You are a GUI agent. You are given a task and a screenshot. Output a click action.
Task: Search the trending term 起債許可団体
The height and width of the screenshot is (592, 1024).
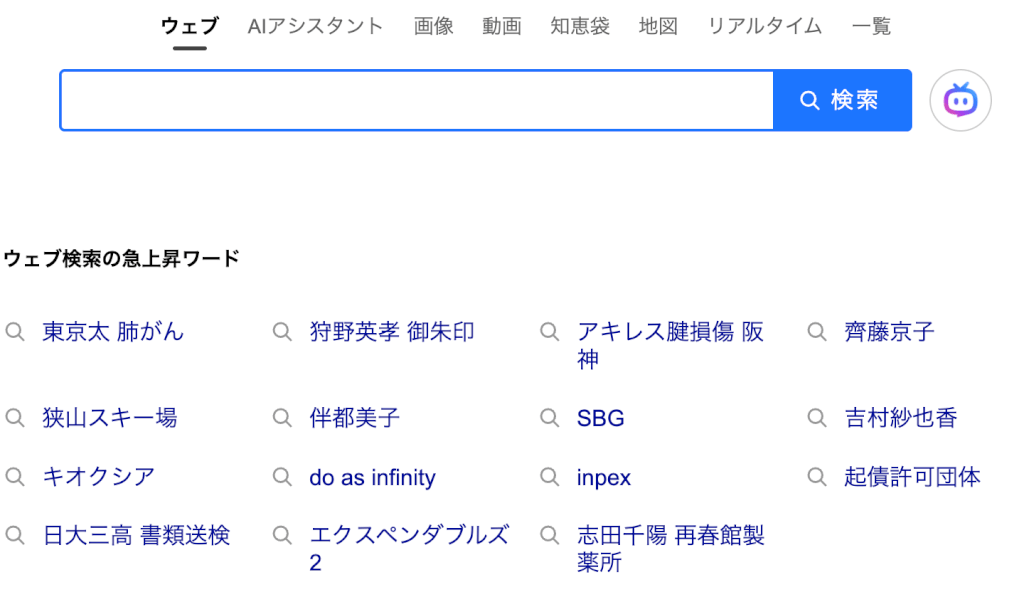(x=912, y=476)
